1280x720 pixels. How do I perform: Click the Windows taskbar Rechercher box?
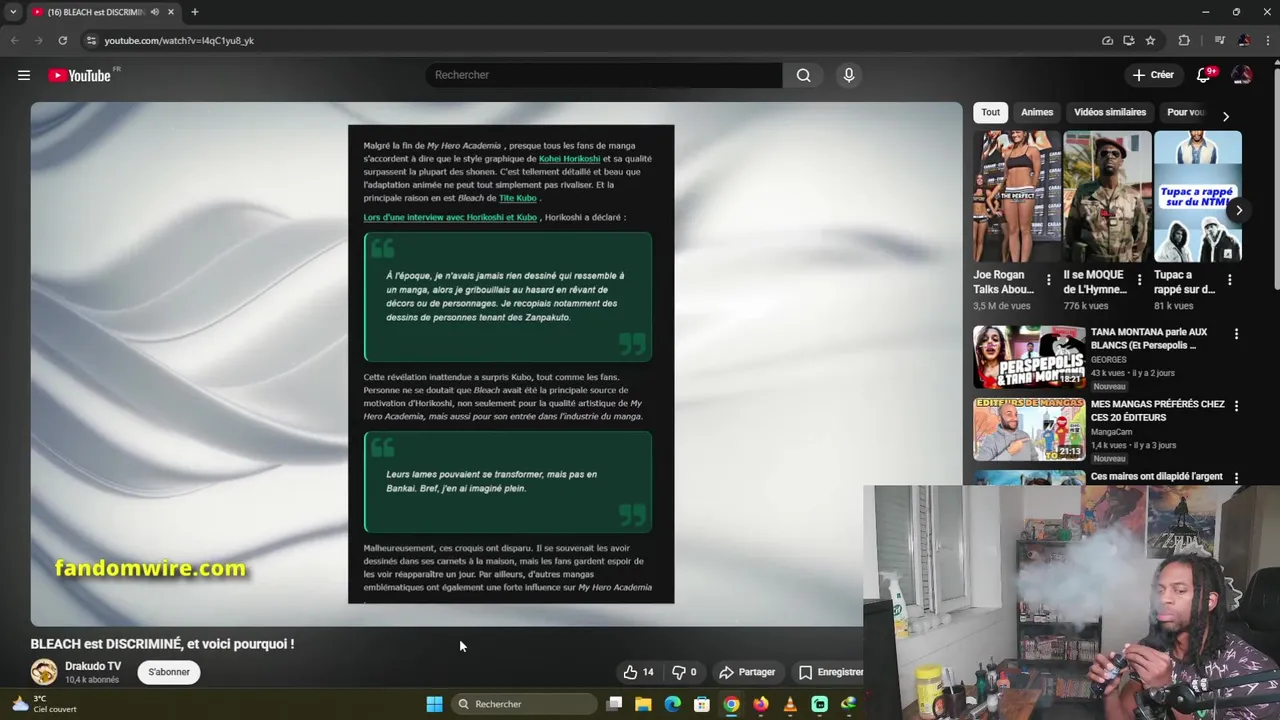523,704
